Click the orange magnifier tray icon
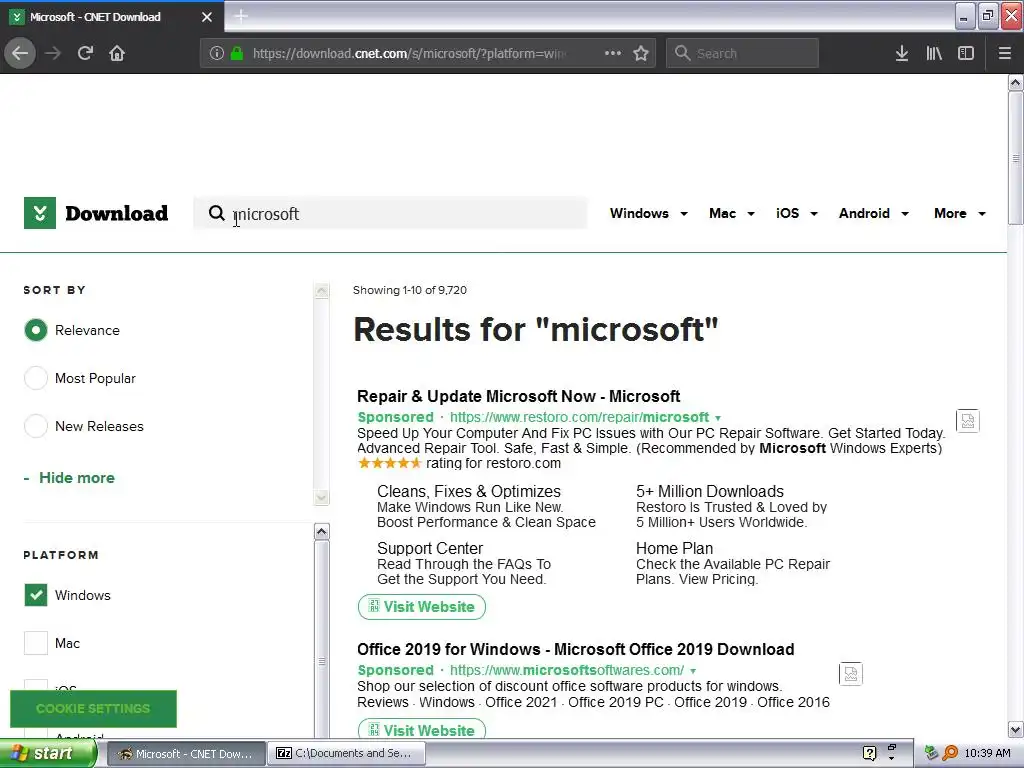This screenshot has width=1024, height=768. click(x=950, y=753)
